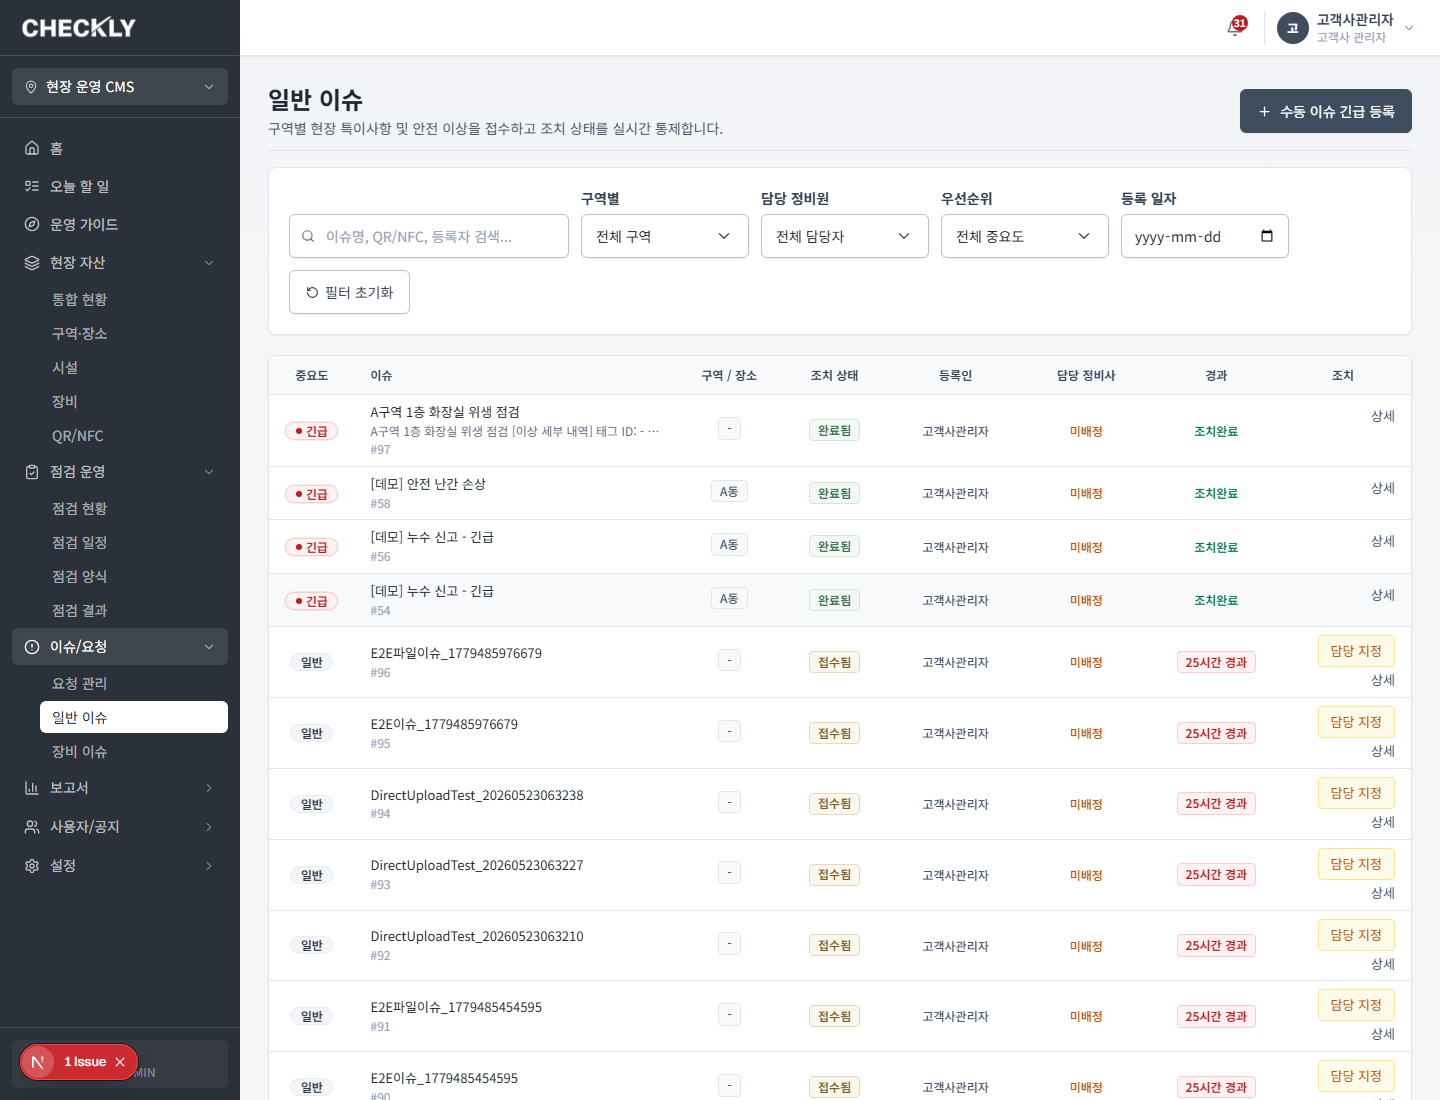
Task: Close the 1 Issue badge
Action: point(120,1062)
